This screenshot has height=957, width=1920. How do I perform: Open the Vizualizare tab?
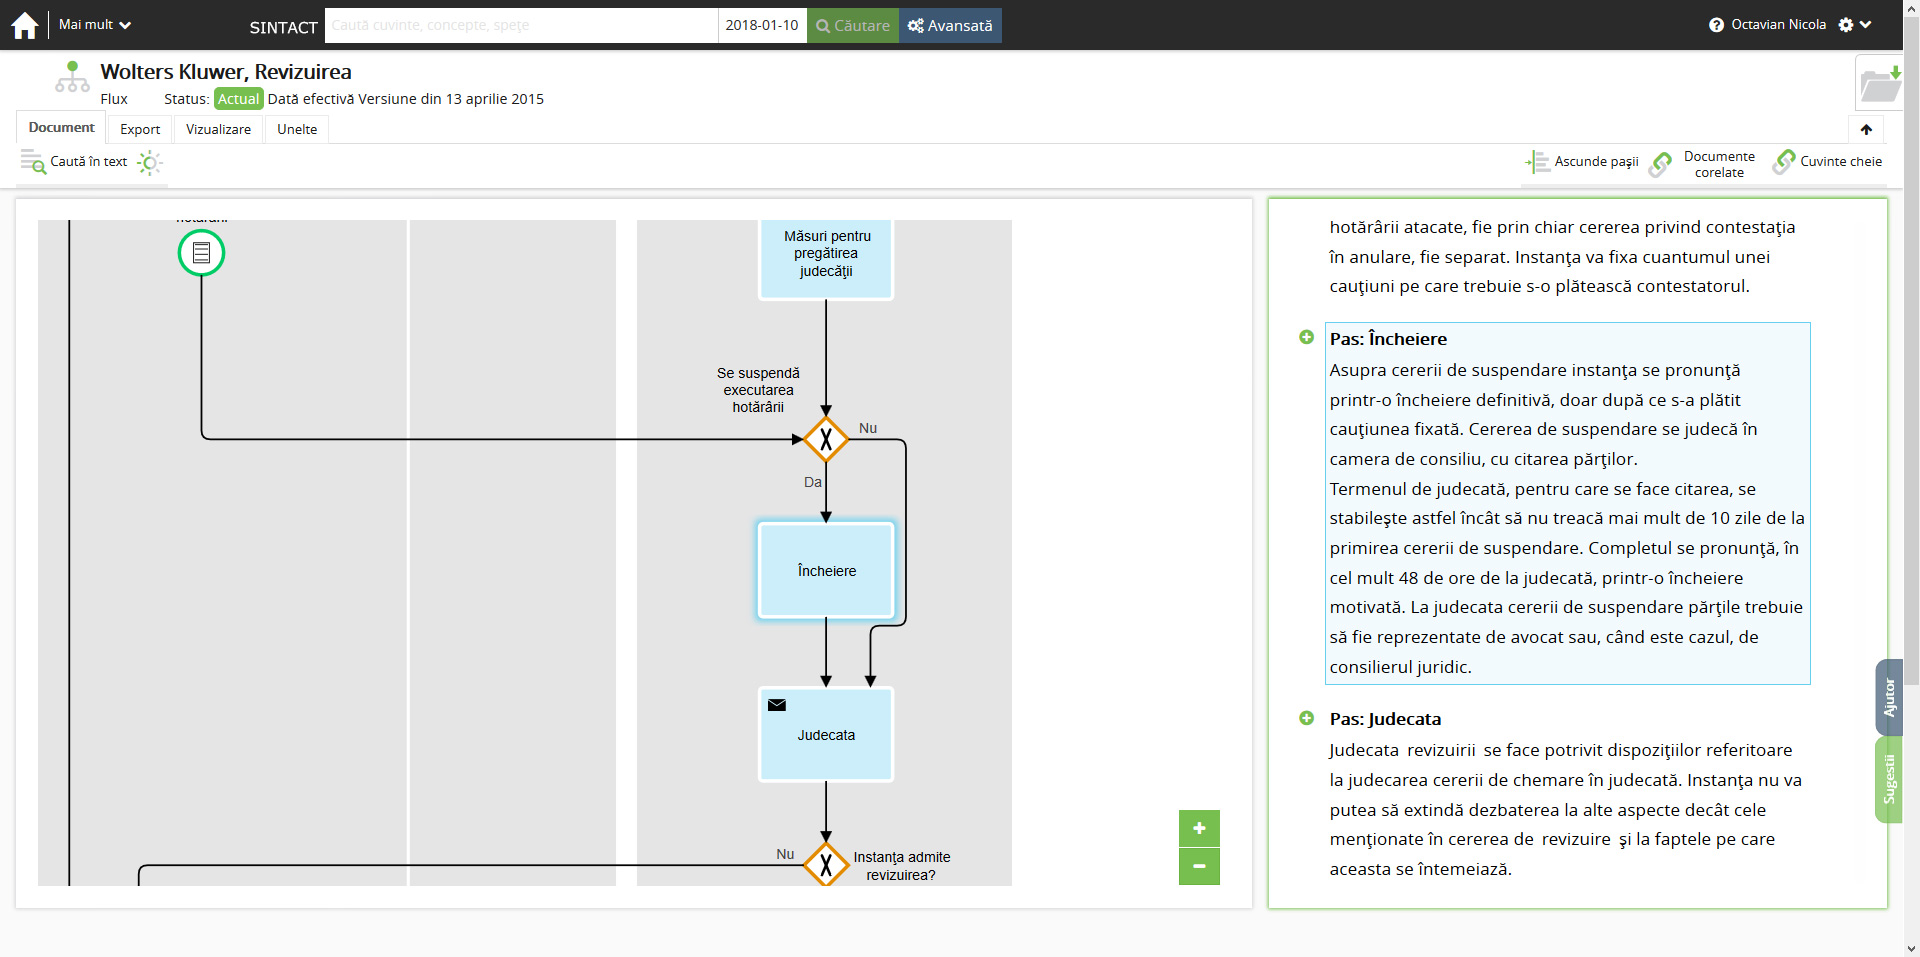coord(218,129)
